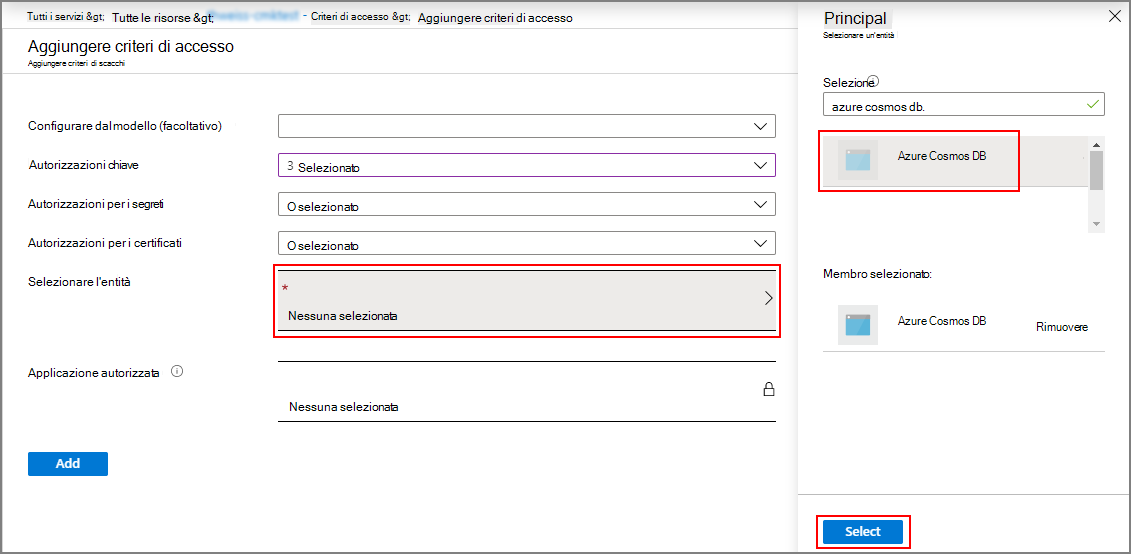Open Tutte le risorse breadcrumb link
The image size is (1131, 554).
coord(163,17)
